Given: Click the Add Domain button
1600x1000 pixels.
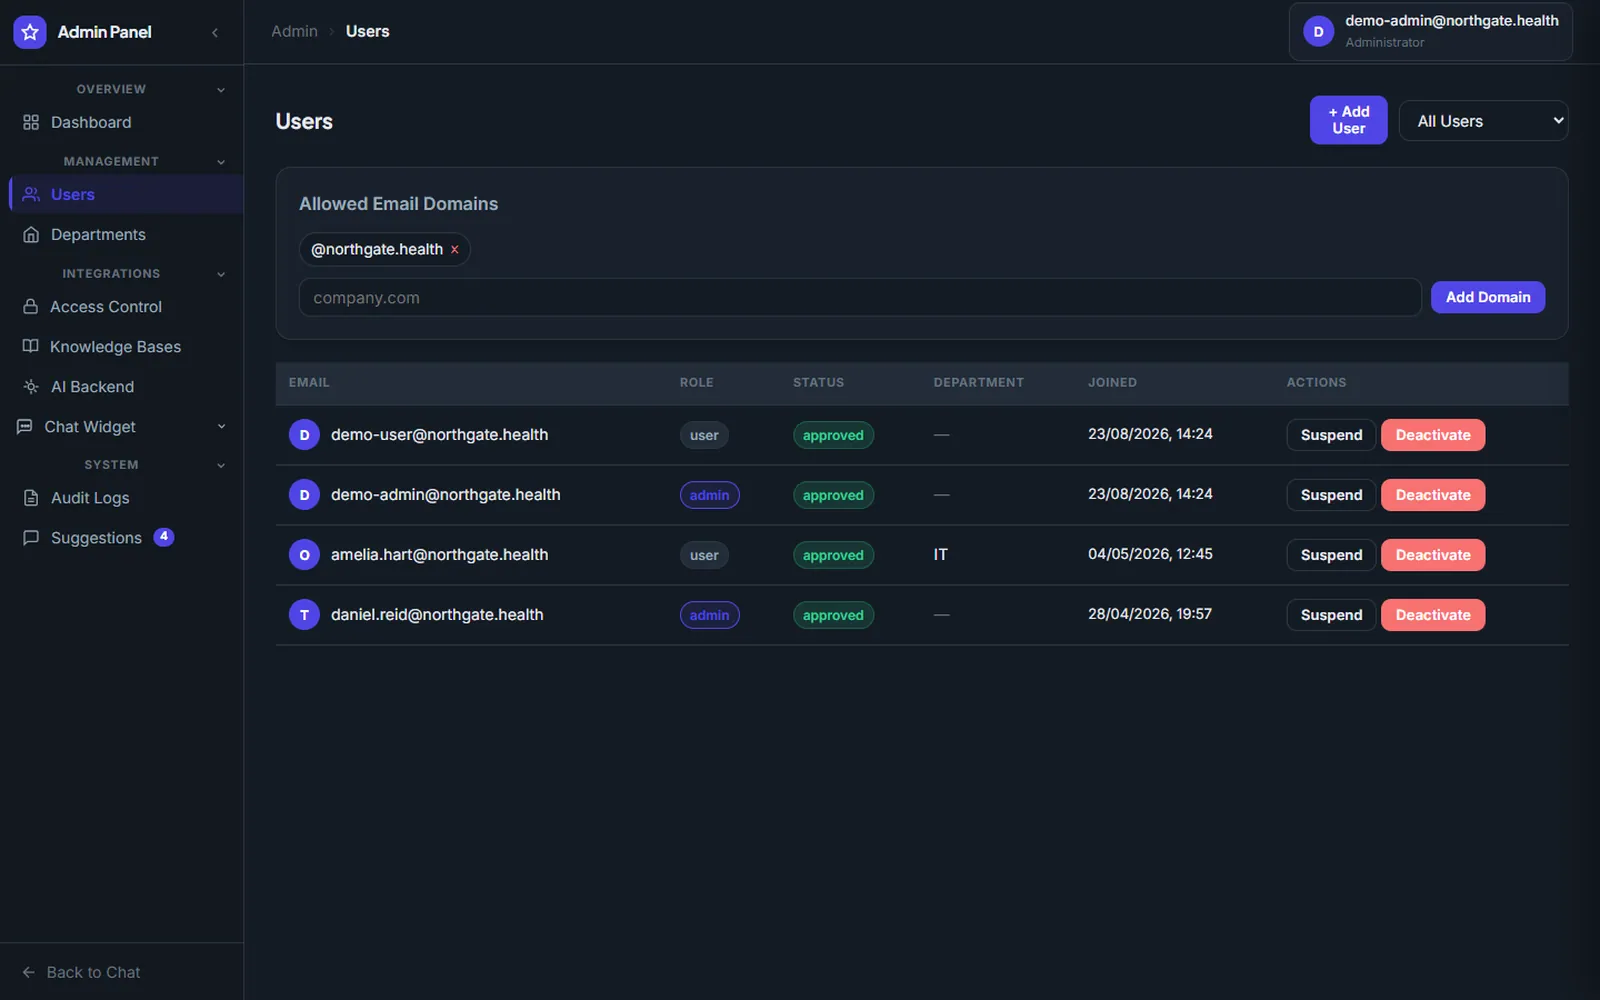Looking at the screenshot, I should pyautogui.click(x=1488, y=297).
